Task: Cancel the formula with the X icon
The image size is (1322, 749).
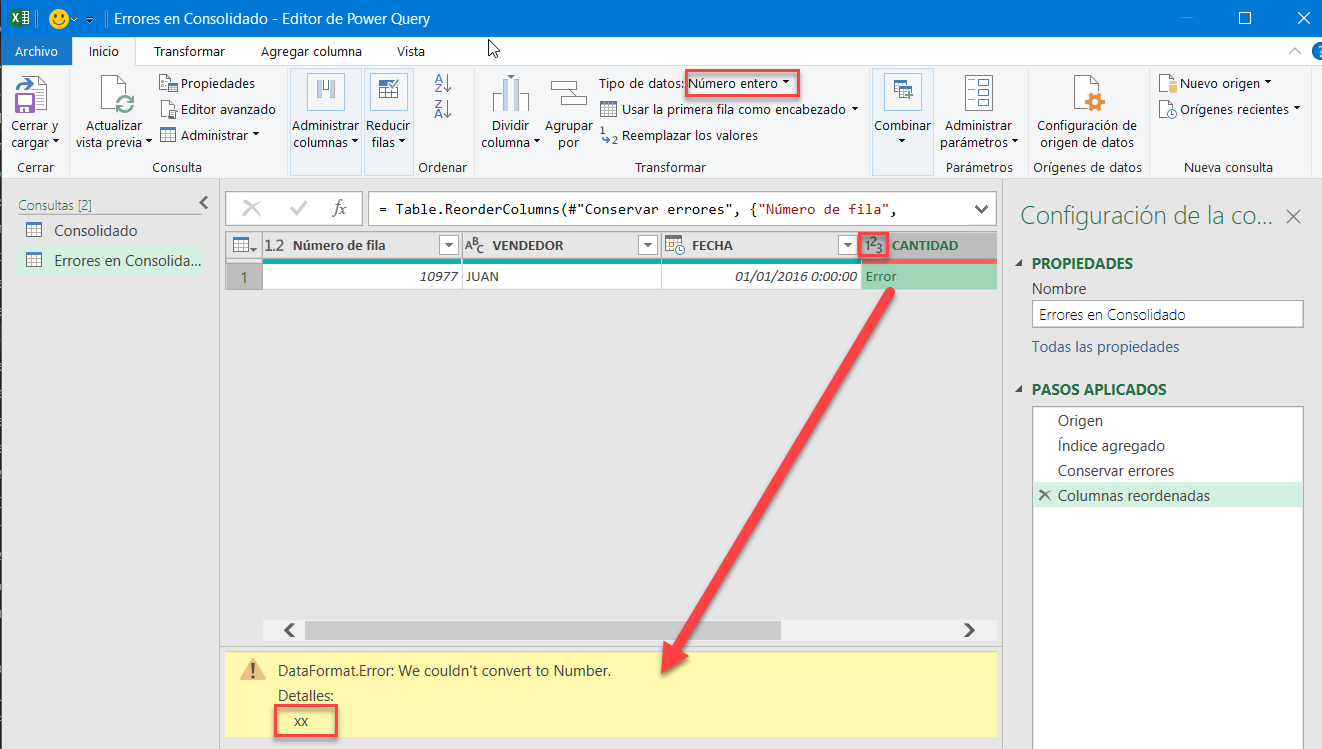Action: point(252,208)
